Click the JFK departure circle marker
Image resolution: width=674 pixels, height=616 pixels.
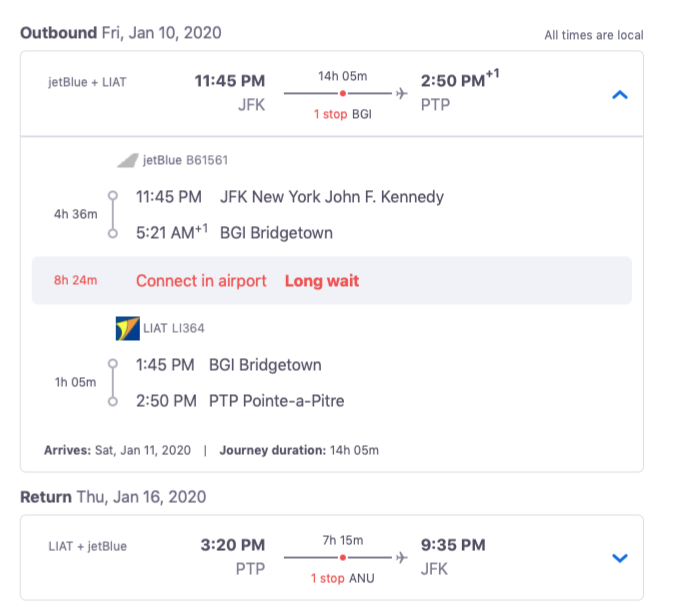tap(113, 196)
